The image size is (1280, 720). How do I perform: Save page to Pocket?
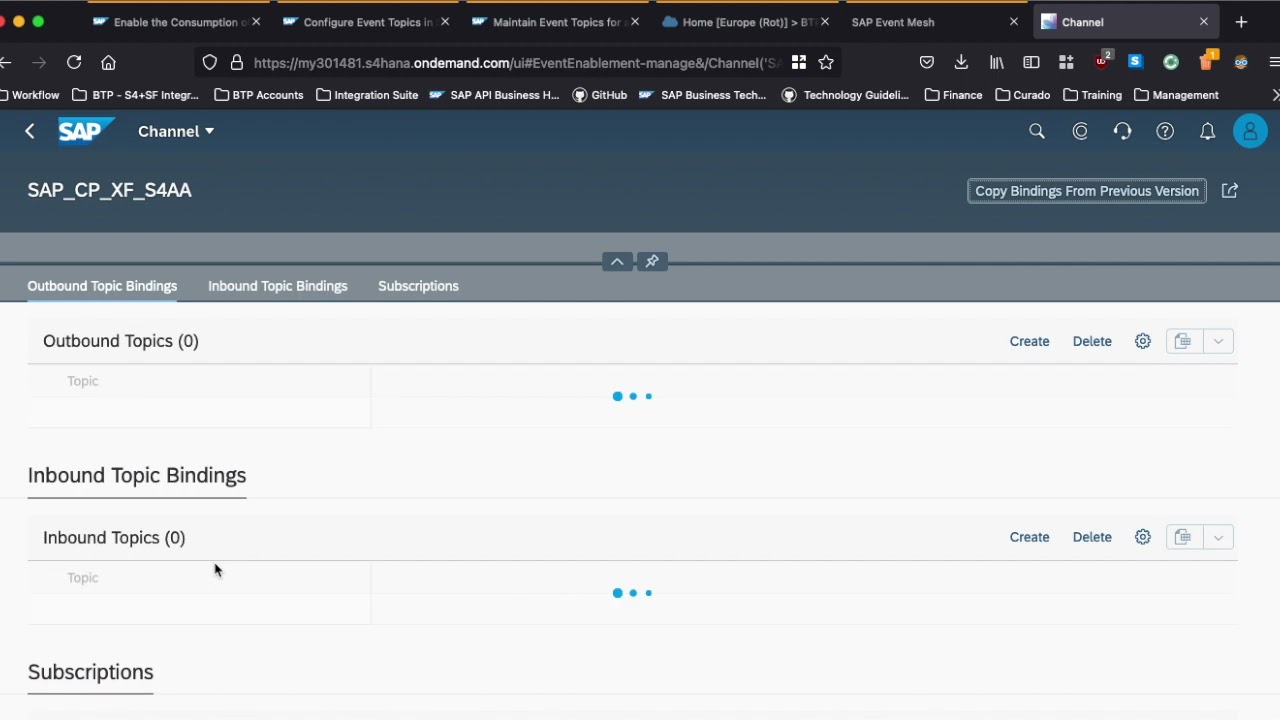pyautogui.click(x=927, y=62)
